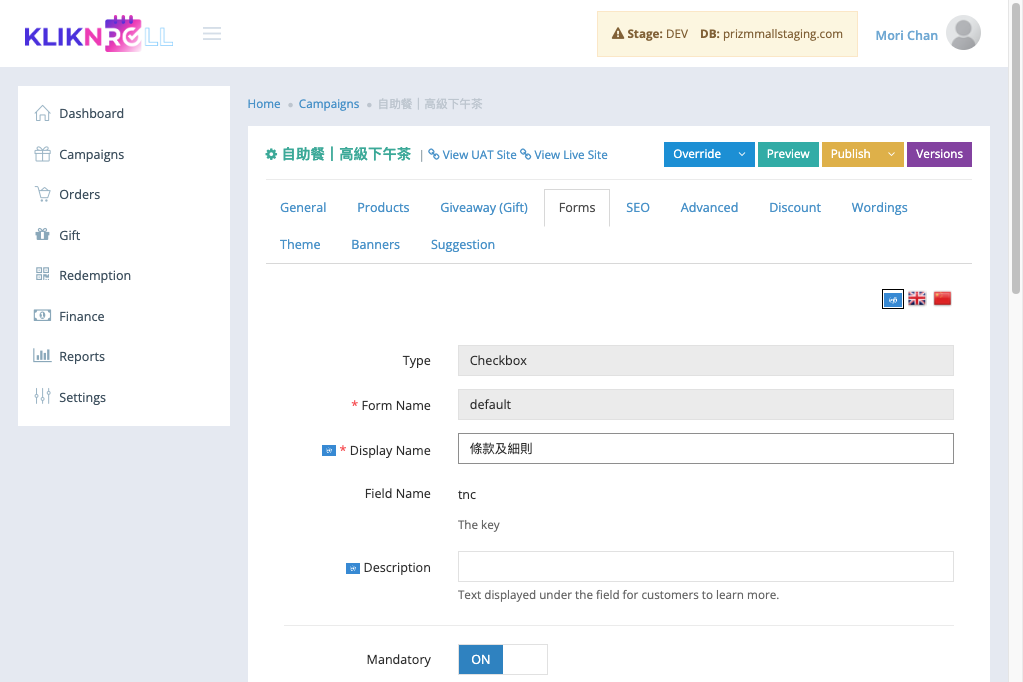
Task: Click the flag icon beside Display Name label
Action: 329,450
